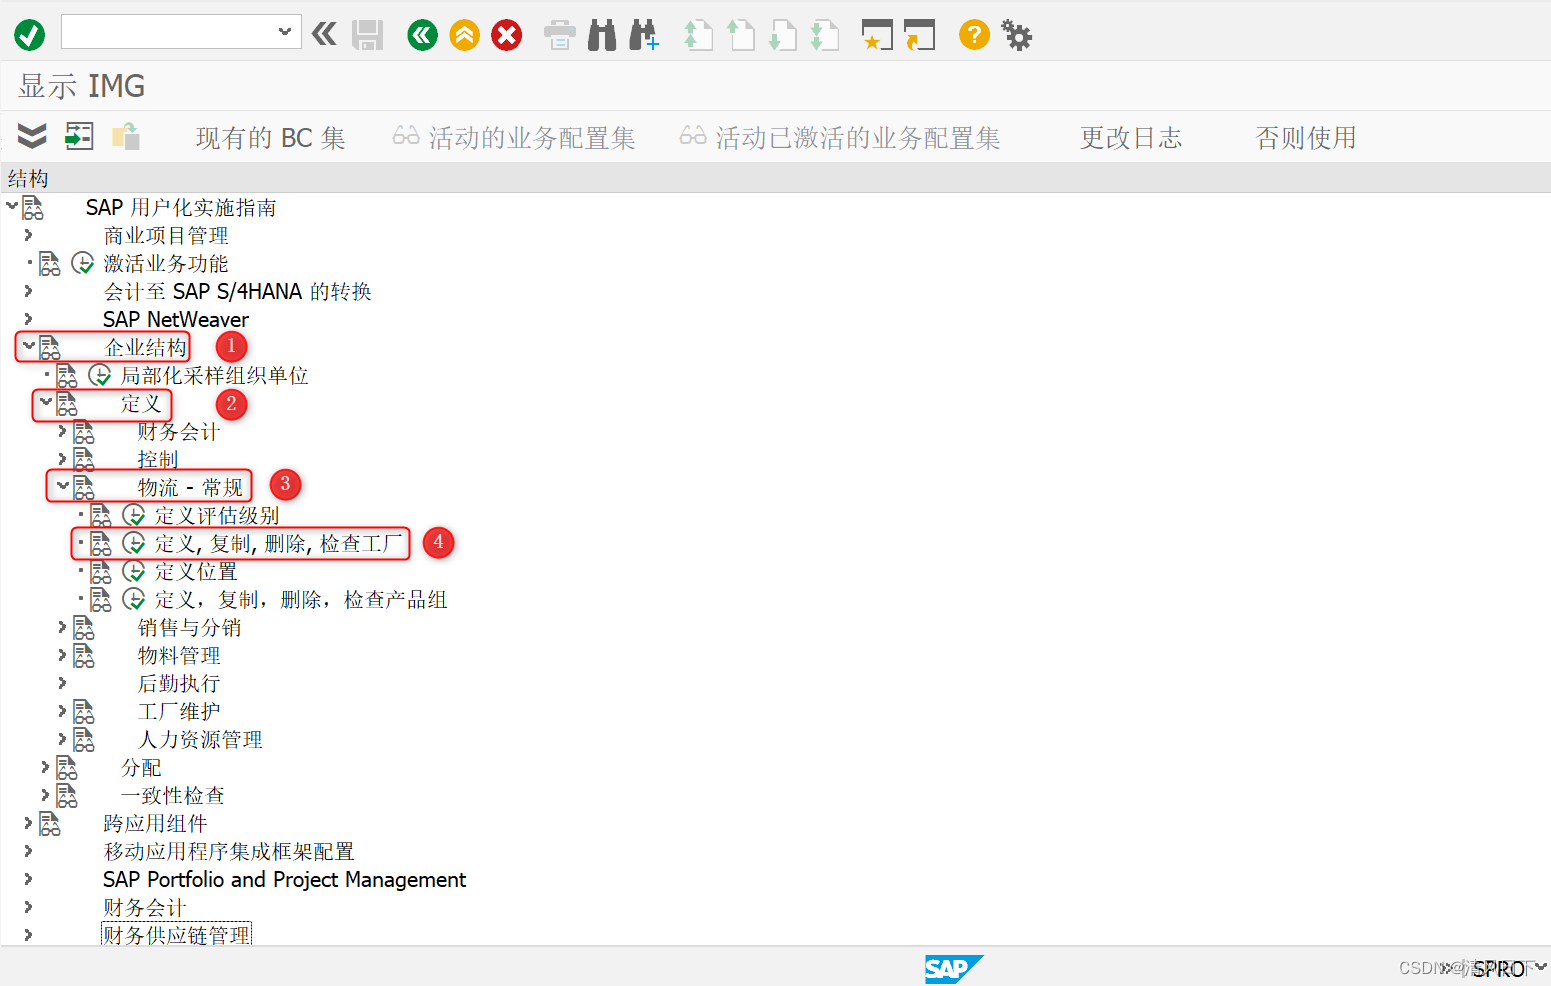Expand the 物料管理 tree node
Image resolution: width=1551 pixels, height=986 pixels.
pyautogui.click(x=62, y=654)
